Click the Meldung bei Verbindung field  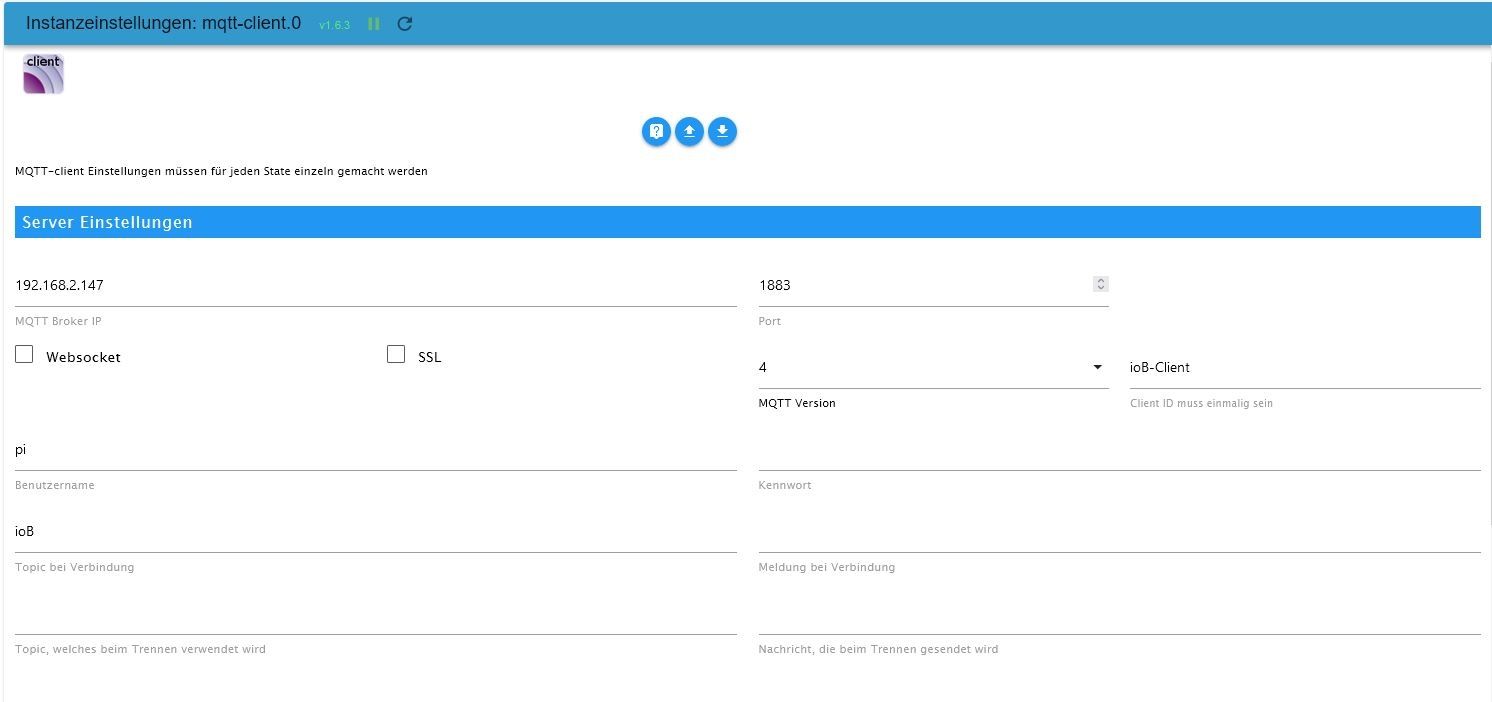[1119, 532]
